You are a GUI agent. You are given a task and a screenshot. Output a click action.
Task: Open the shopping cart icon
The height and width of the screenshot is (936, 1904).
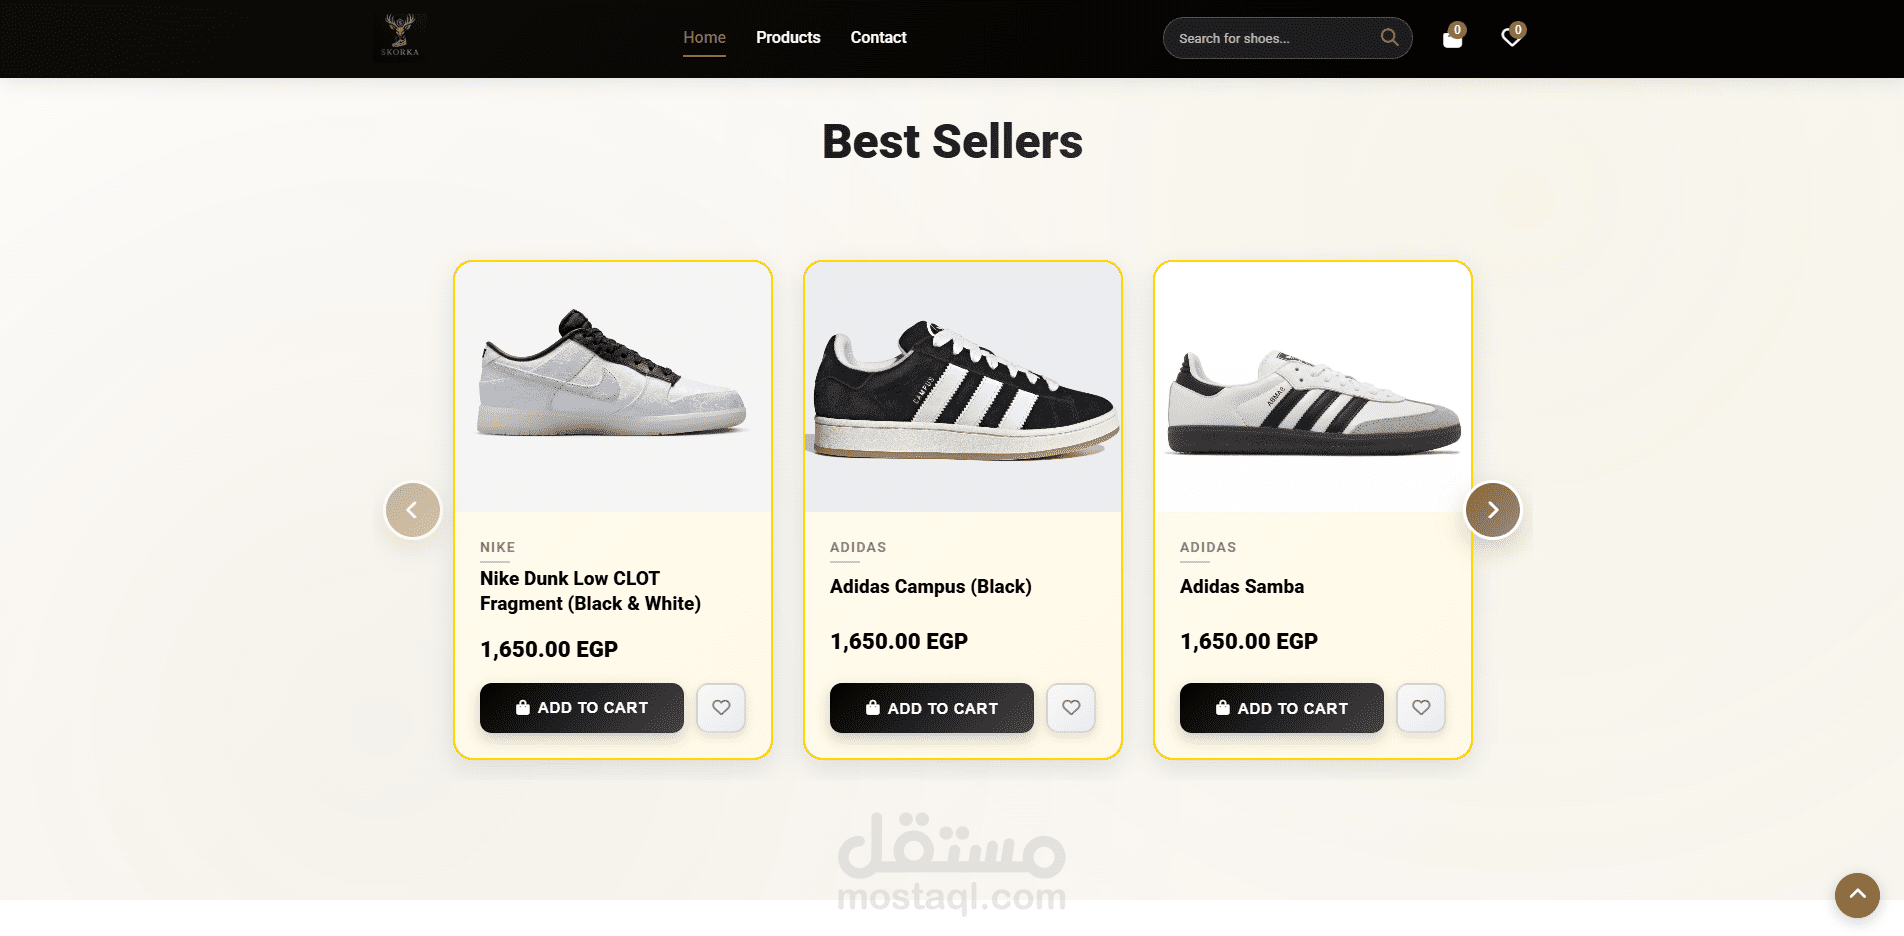point(1452,38)
